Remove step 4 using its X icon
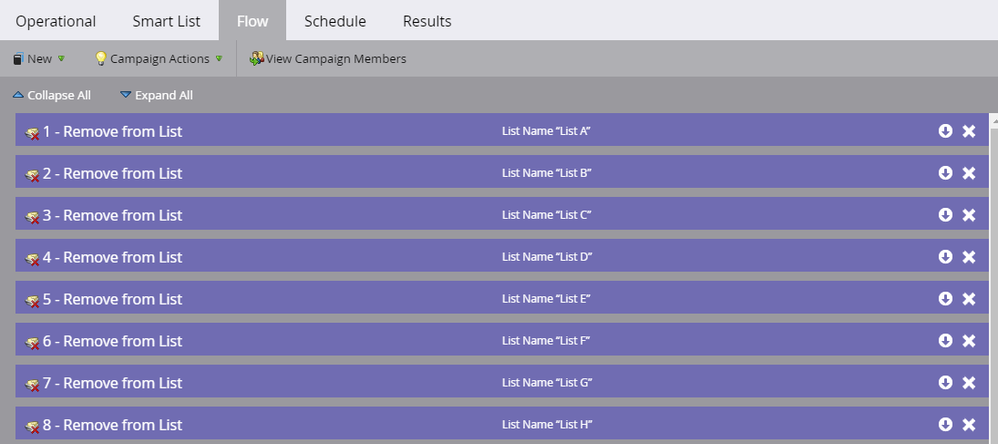This screenshot has height=444, width=998. tap(969, 257)
